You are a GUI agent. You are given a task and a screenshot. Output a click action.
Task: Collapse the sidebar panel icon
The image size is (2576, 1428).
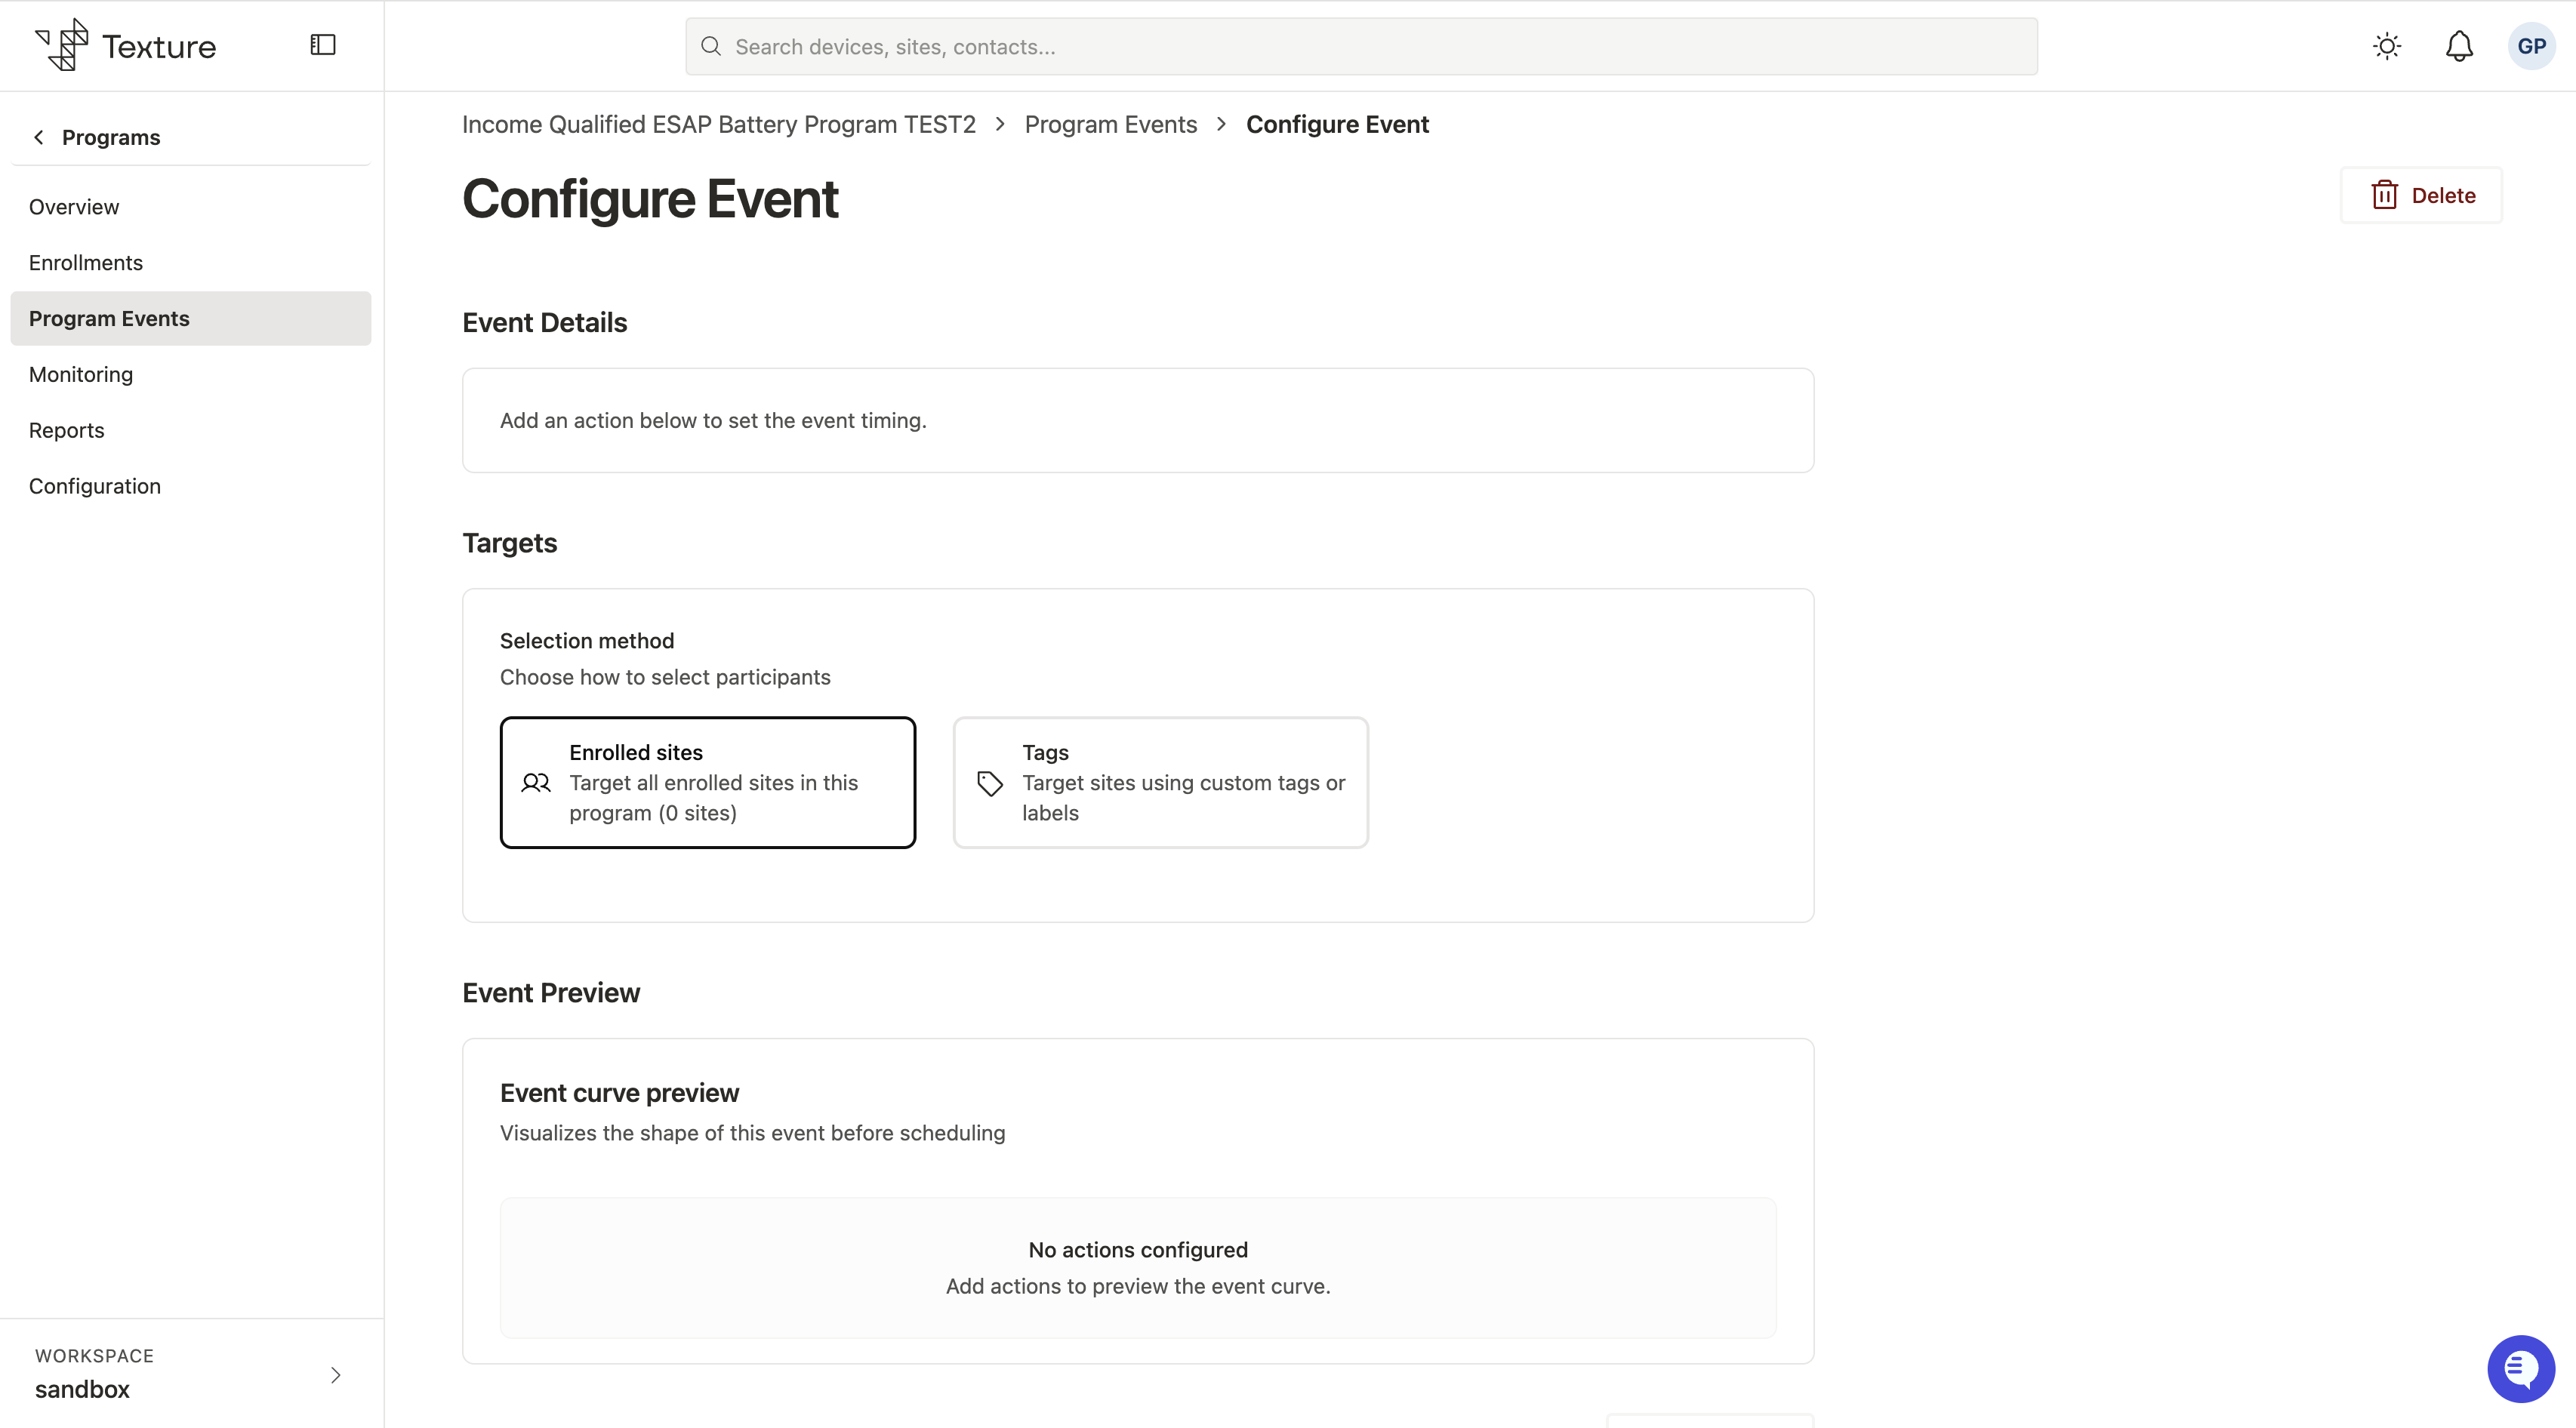click(x=322, y=45)
